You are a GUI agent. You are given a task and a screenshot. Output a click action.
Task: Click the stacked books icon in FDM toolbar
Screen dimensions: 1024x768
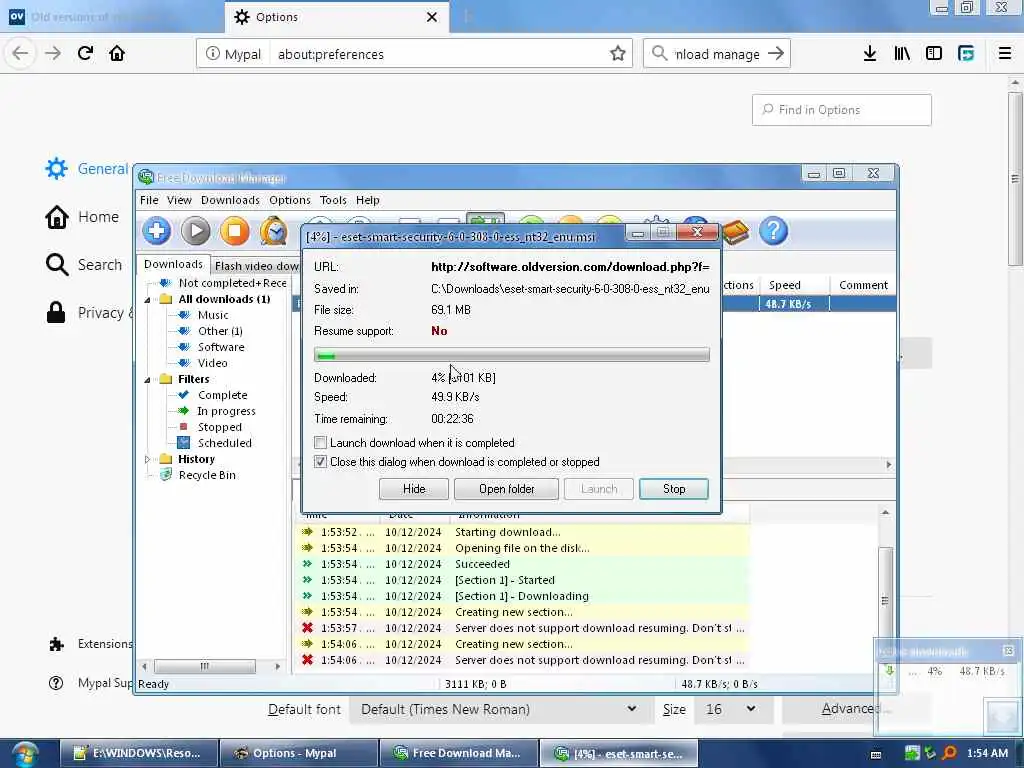click(736, 232)
